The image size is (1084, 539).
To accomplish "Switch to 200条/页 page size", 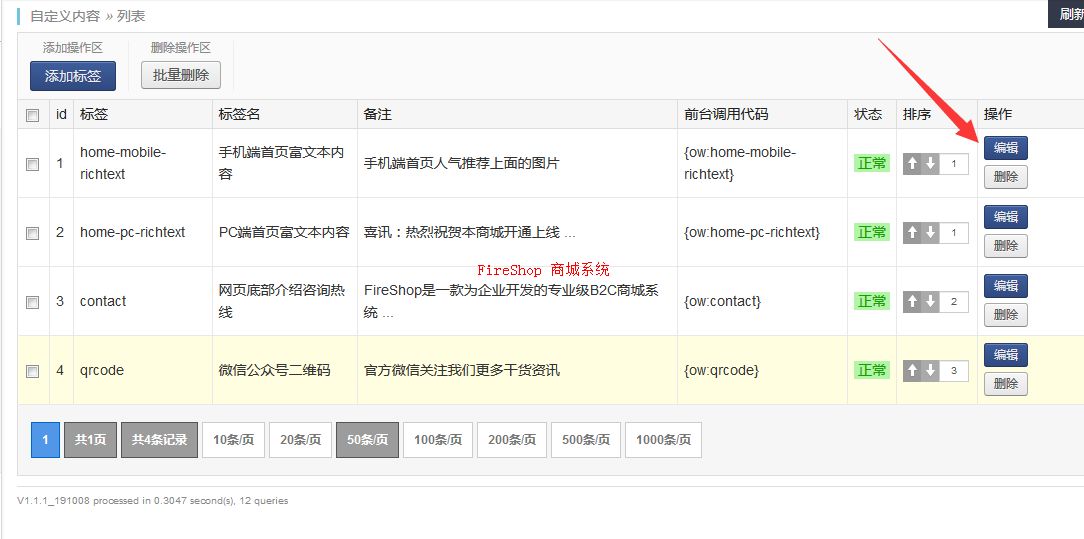I will [512, 440].
